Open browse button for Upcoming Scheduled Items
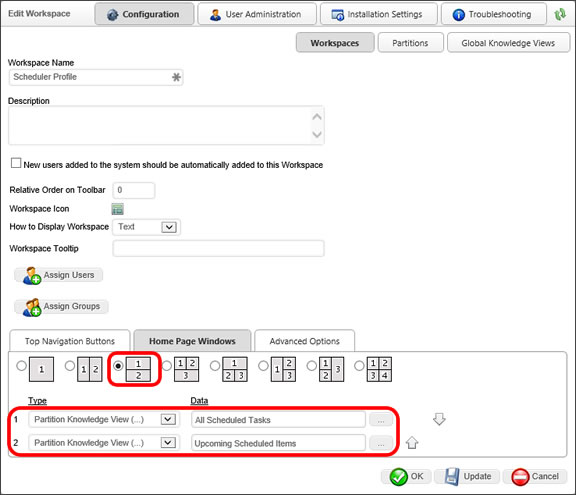Viewport: 576px width, 495px height. 381,443
